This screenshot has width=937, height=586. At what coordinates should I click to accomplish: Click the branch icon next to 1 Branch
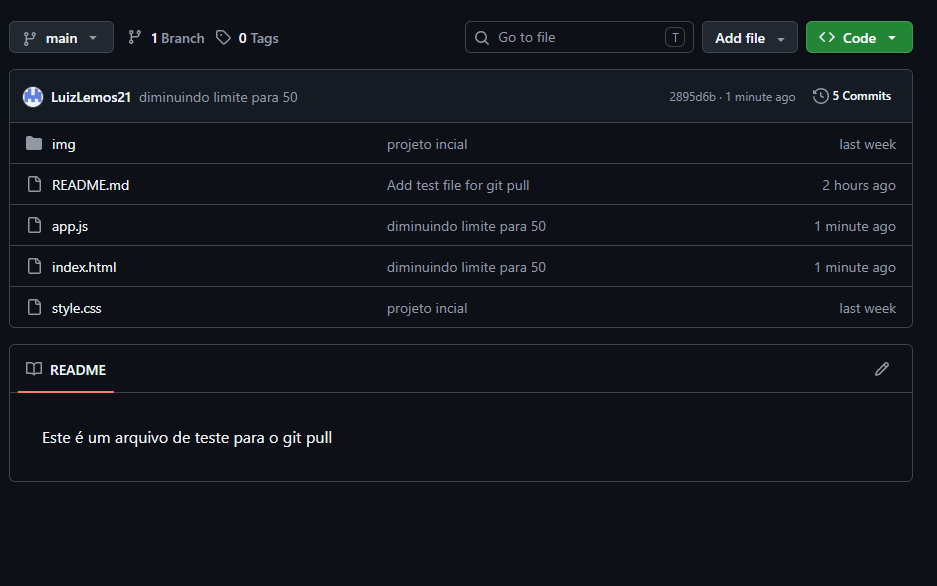tap(135, 38)
